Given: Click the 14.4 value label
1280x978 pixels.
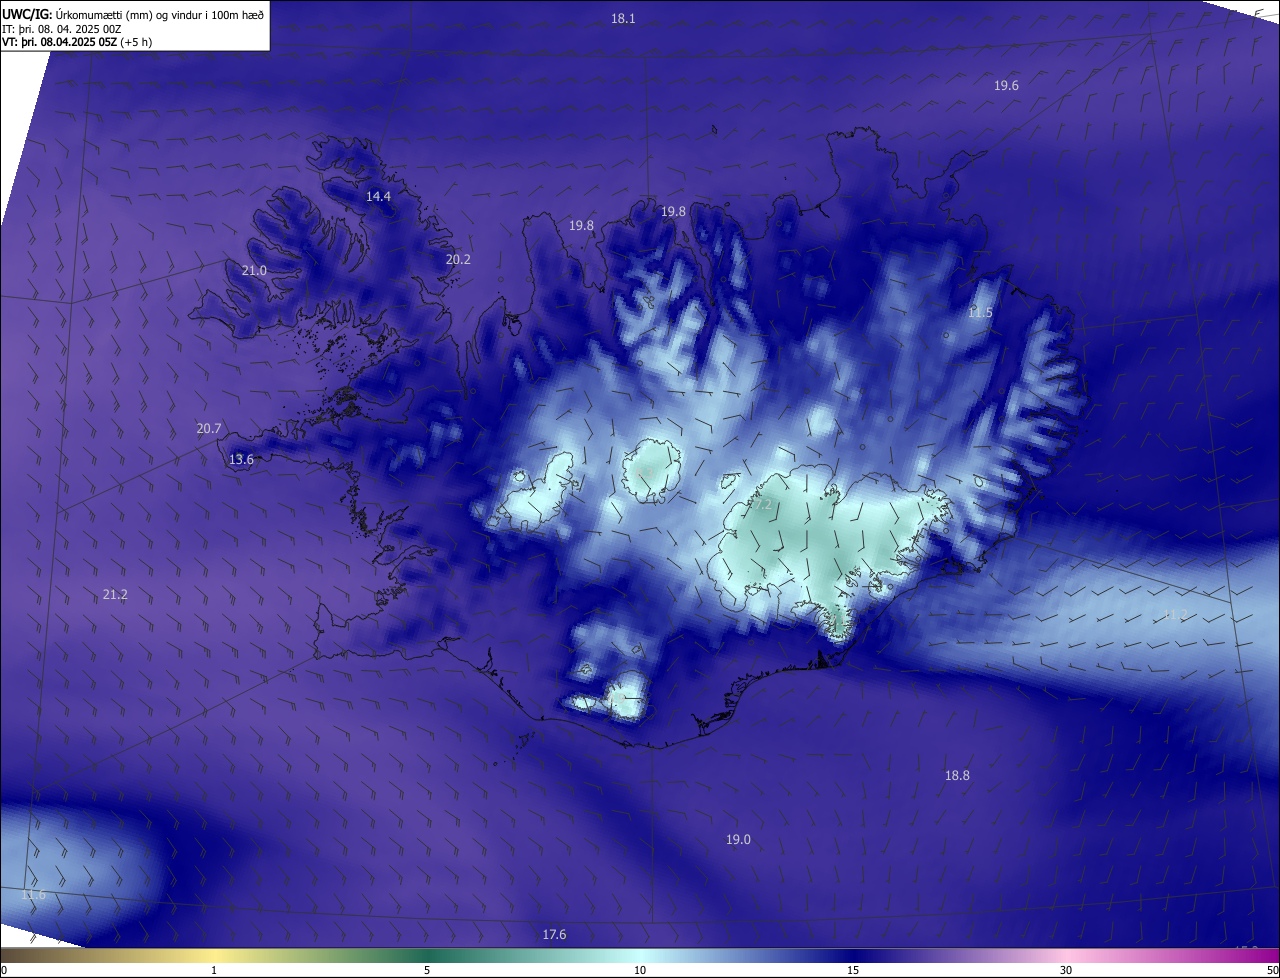Looking at the screenshot, I should [x=378, y=197].
